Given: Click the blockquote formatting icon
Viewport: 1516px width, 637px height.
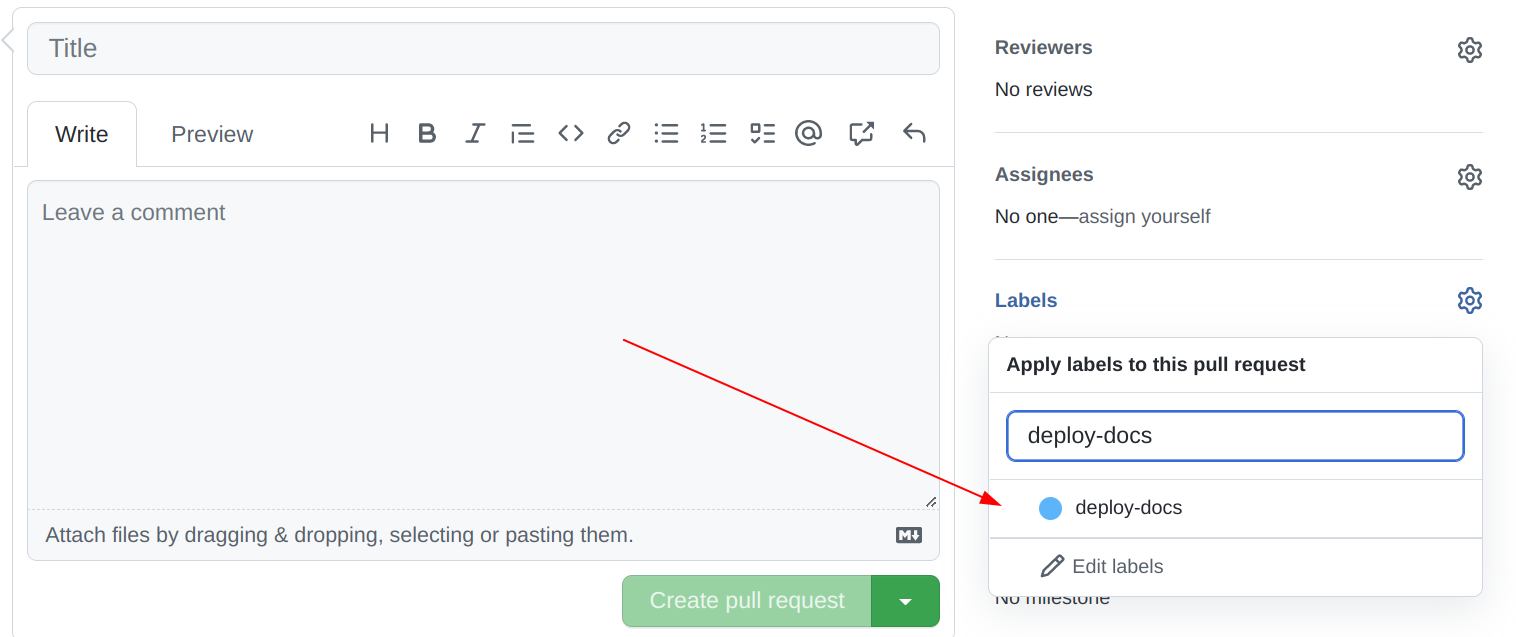Looking at the screenshot, I should tap(523, 133).
